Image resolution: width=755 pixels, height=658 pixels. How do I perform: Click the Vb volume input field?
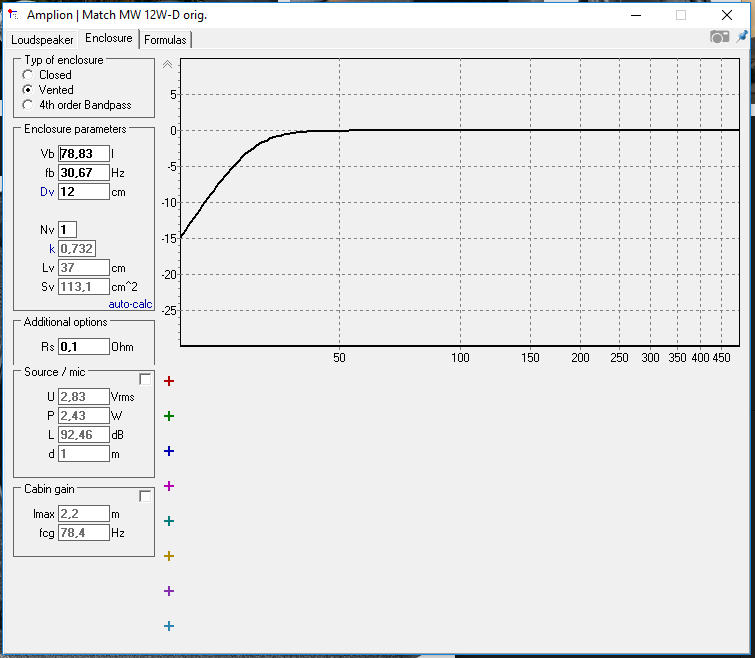tap(84, 154)
